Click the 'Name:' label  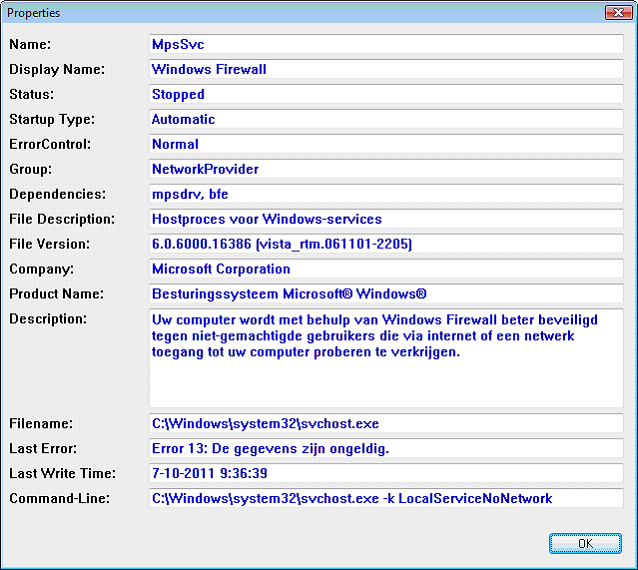pyautogui.click(x=30, y=44)
